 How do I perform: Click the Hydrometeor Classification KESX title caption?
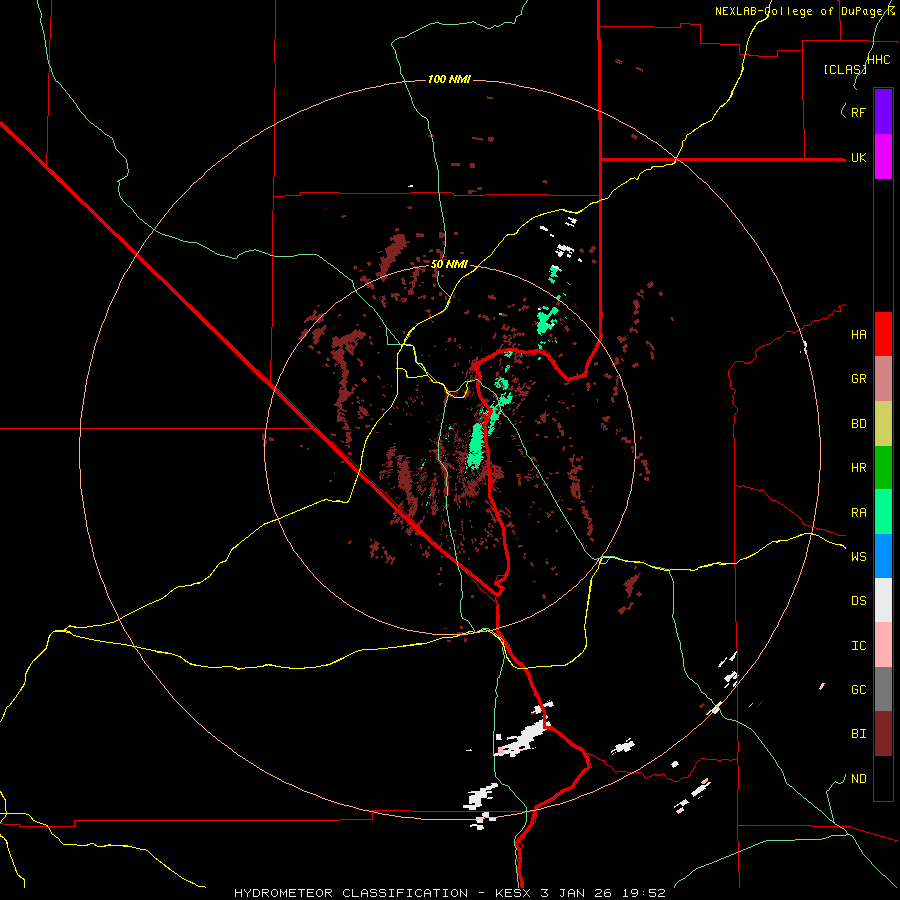click(x=449, y=893)
